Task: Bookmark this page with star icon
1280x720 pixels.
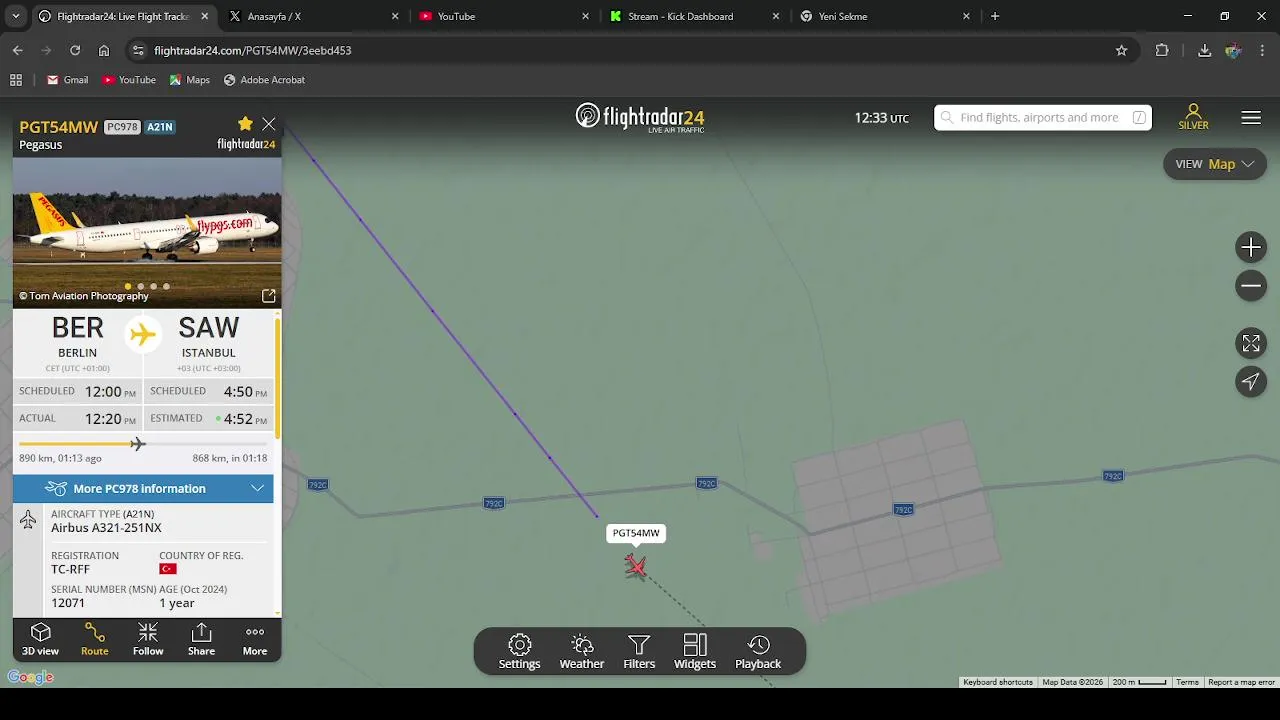Action: tap(1121, 50)
